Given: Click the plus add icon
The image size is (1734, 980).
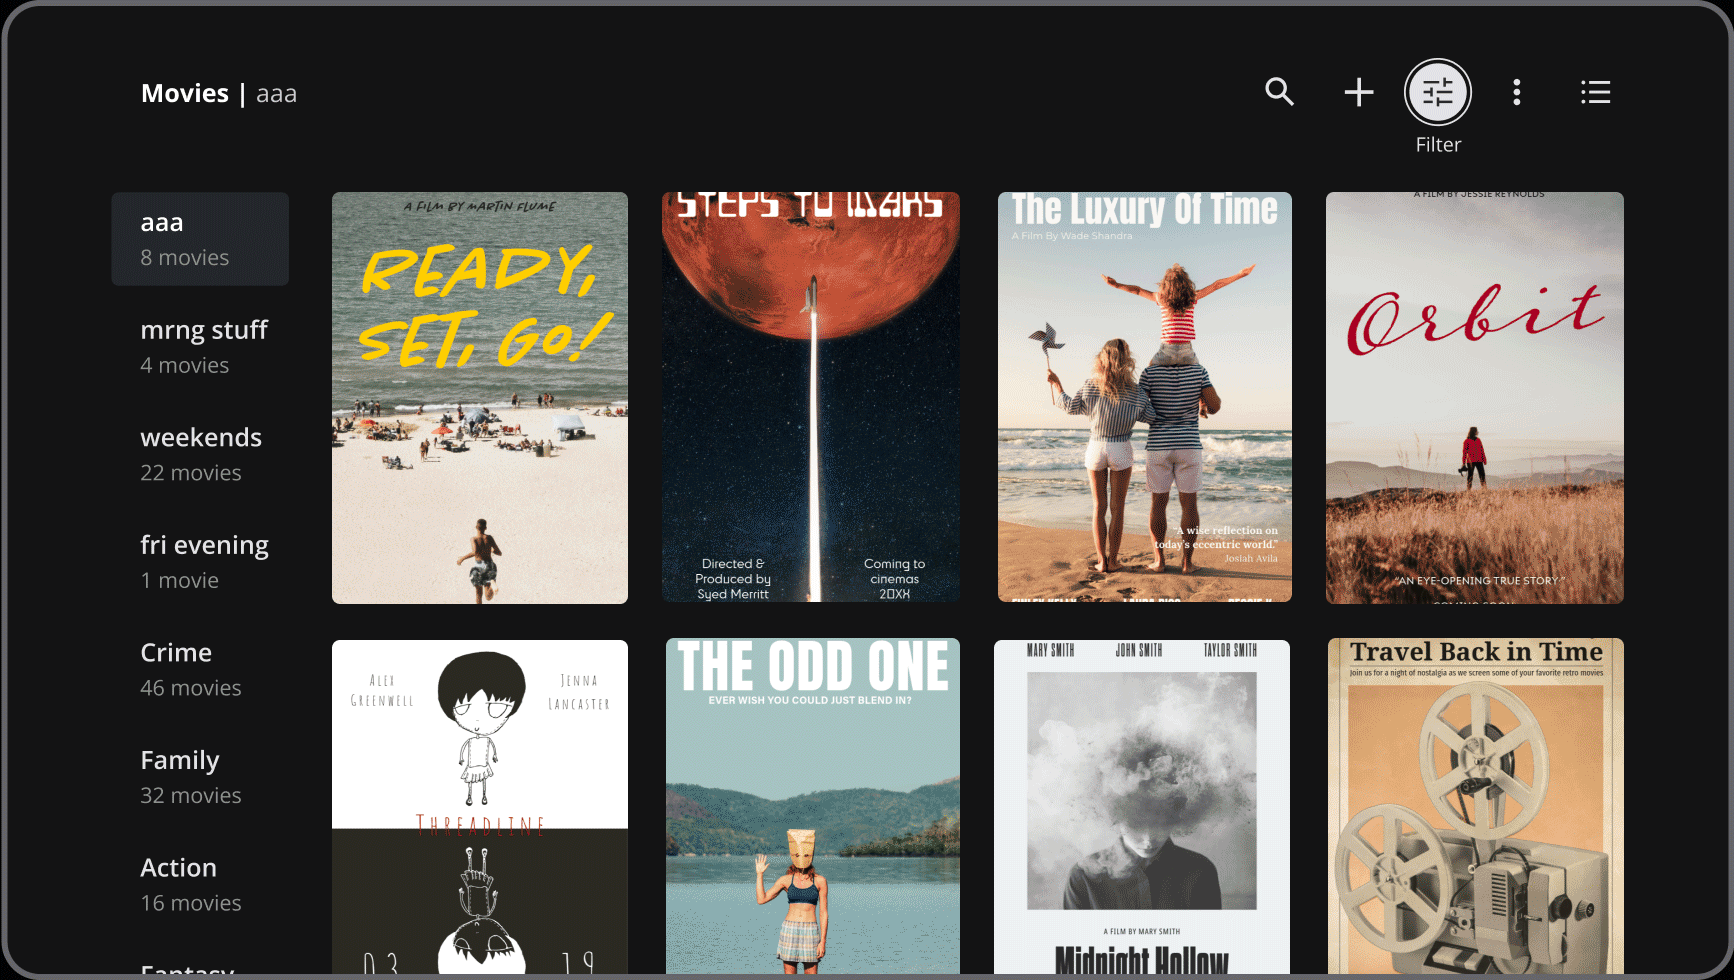Looking at the screenshot, I should [1358, 92].
